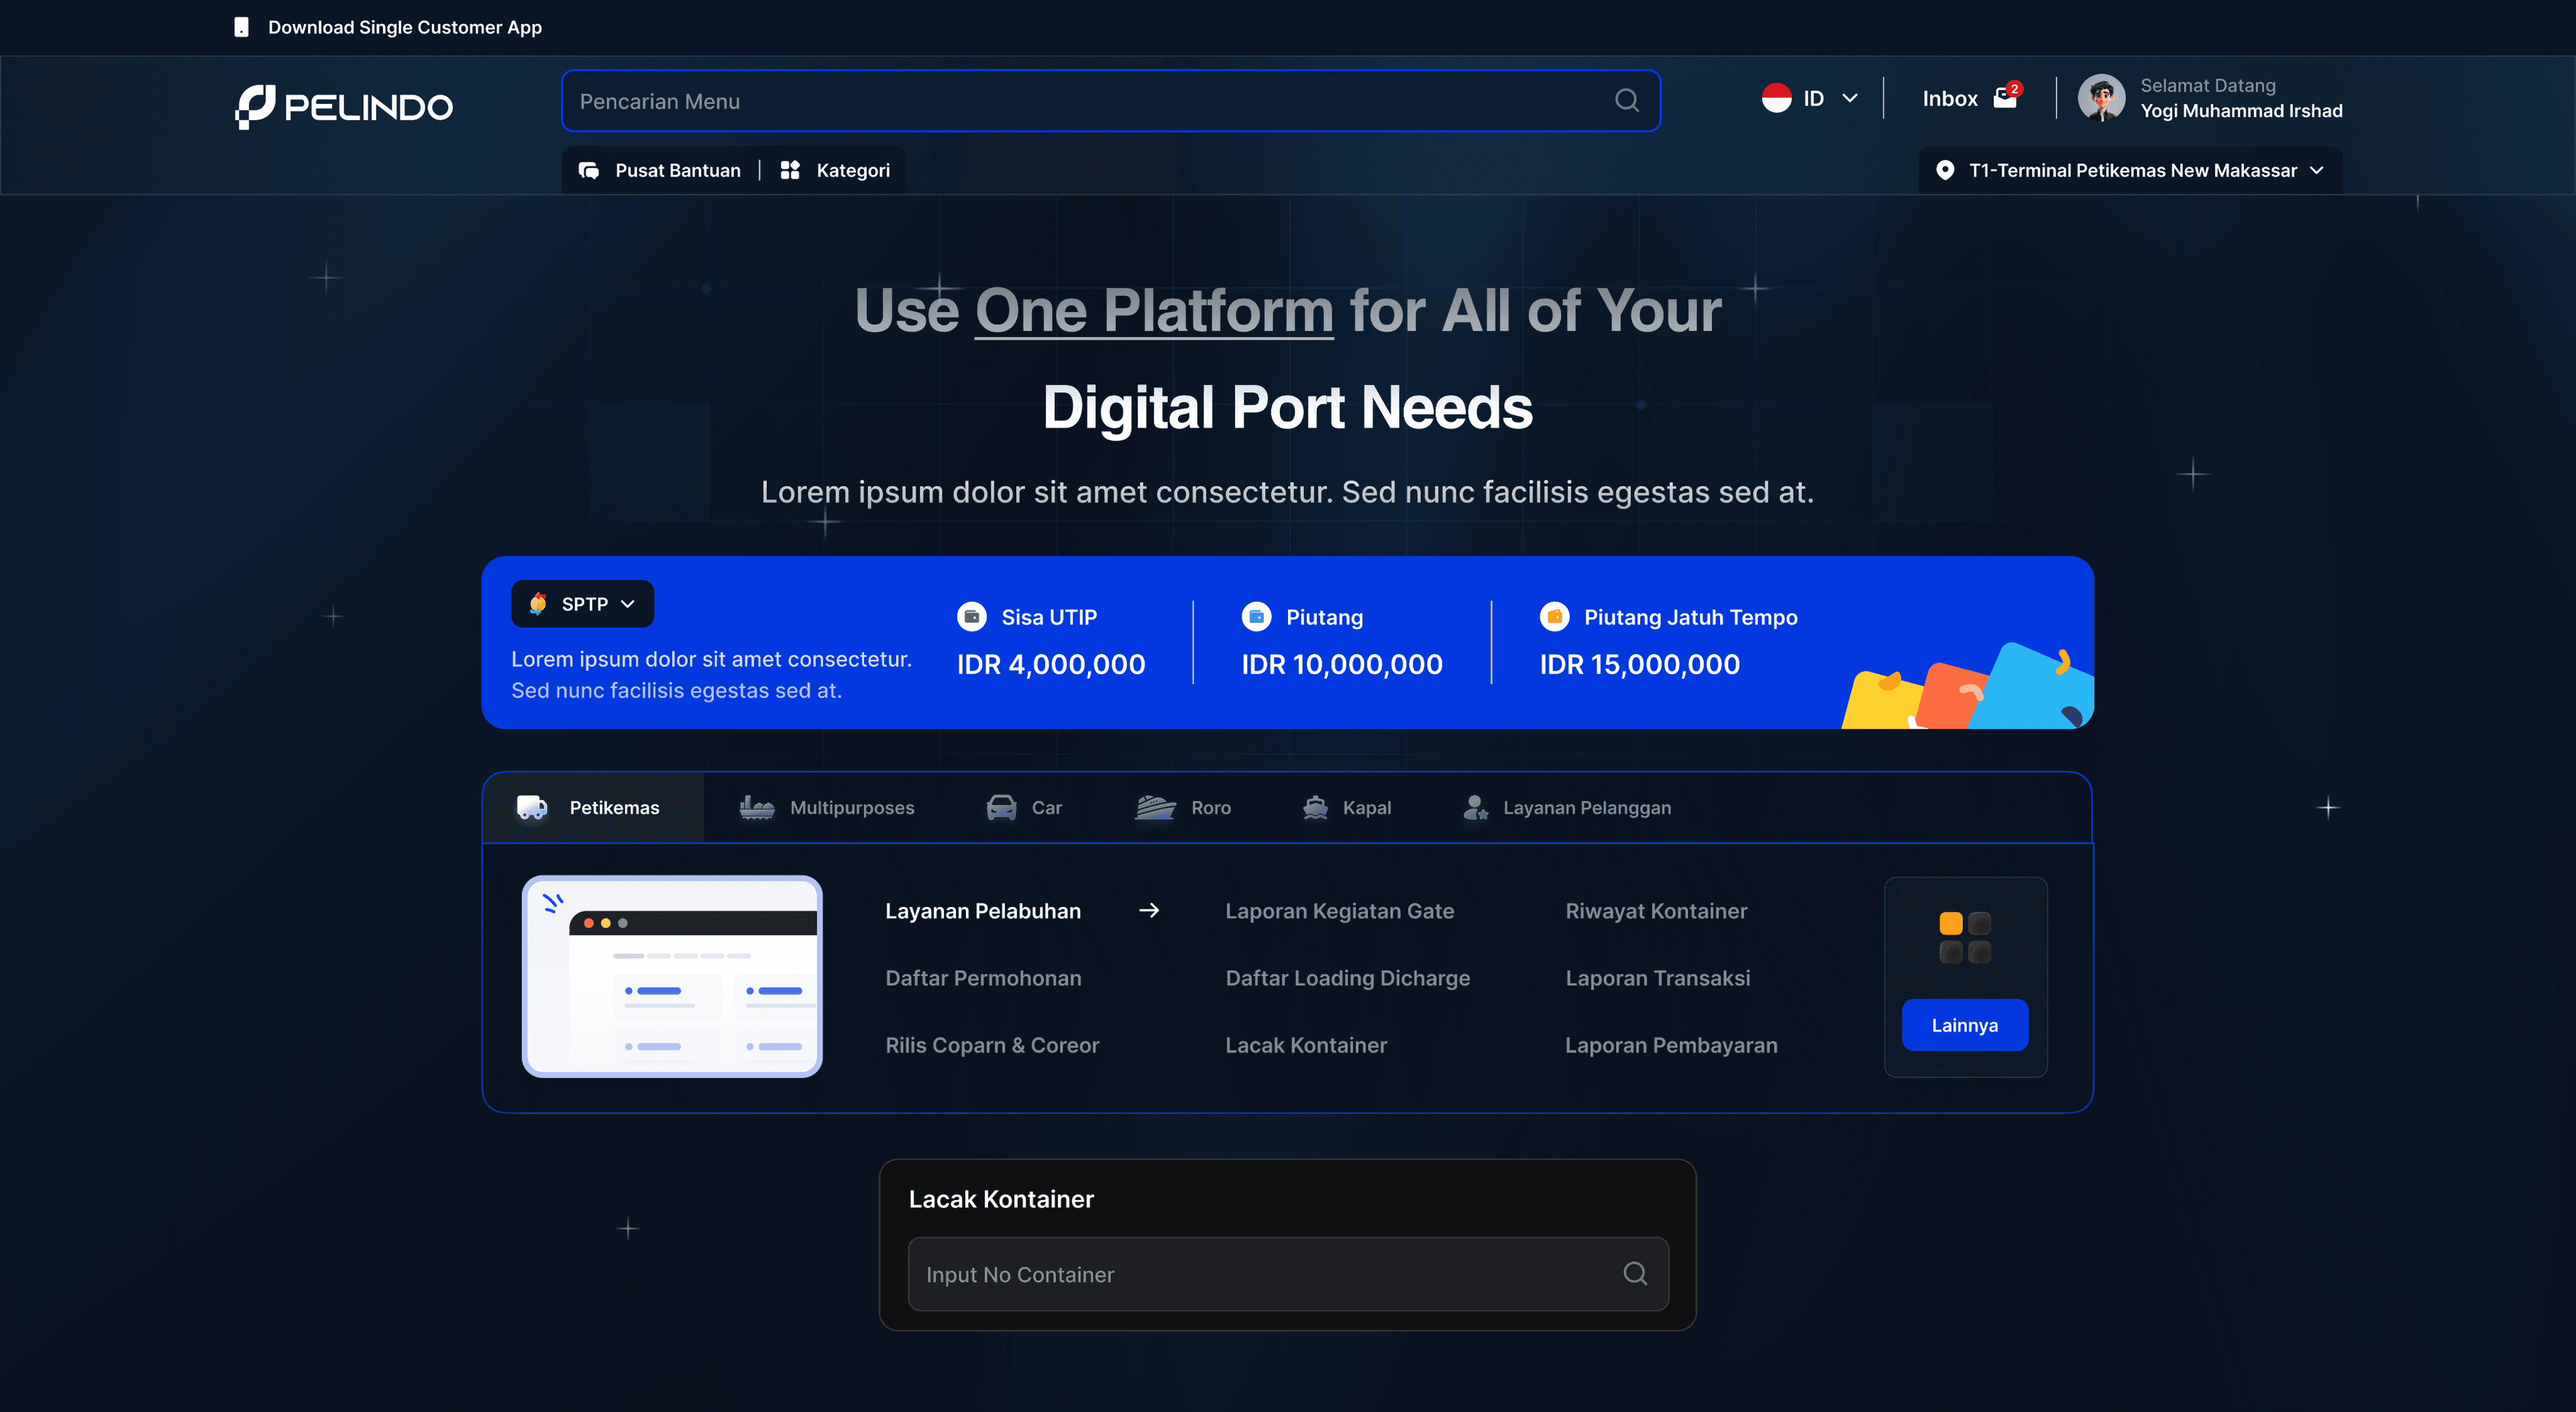Click the Piutang wallet icon
The width and height of the screenshot is (2576, 1412).
point(1256,617)
